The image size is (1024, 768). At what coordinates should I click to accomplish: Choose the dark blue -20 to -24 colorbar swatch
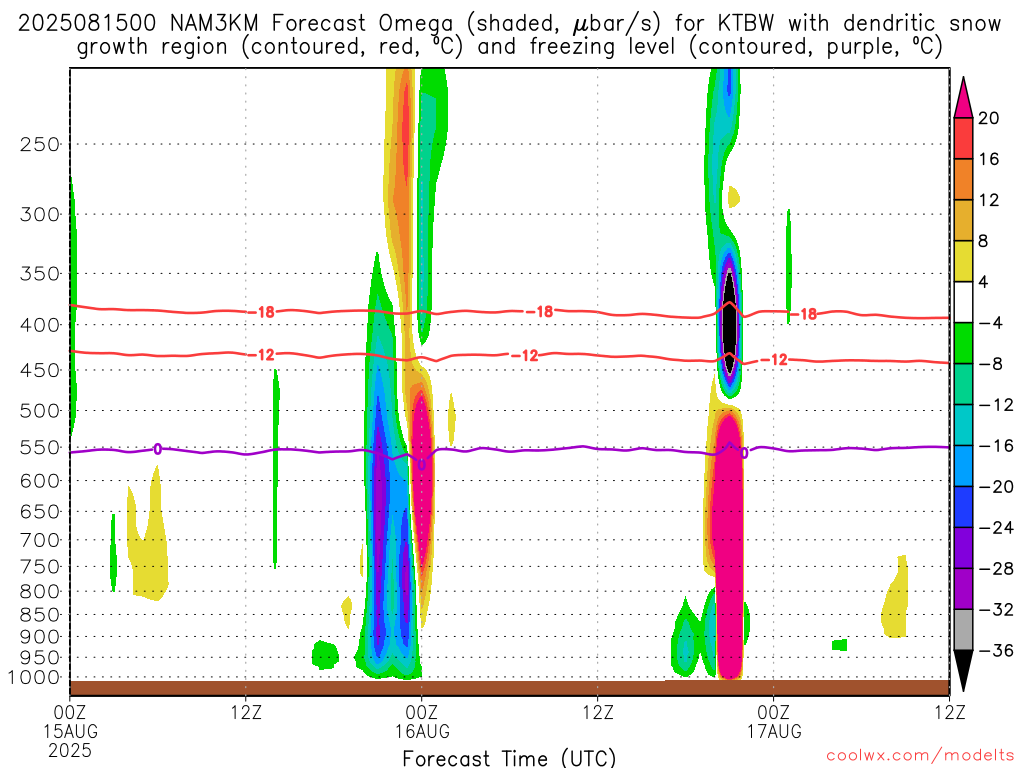coord(963,507)
